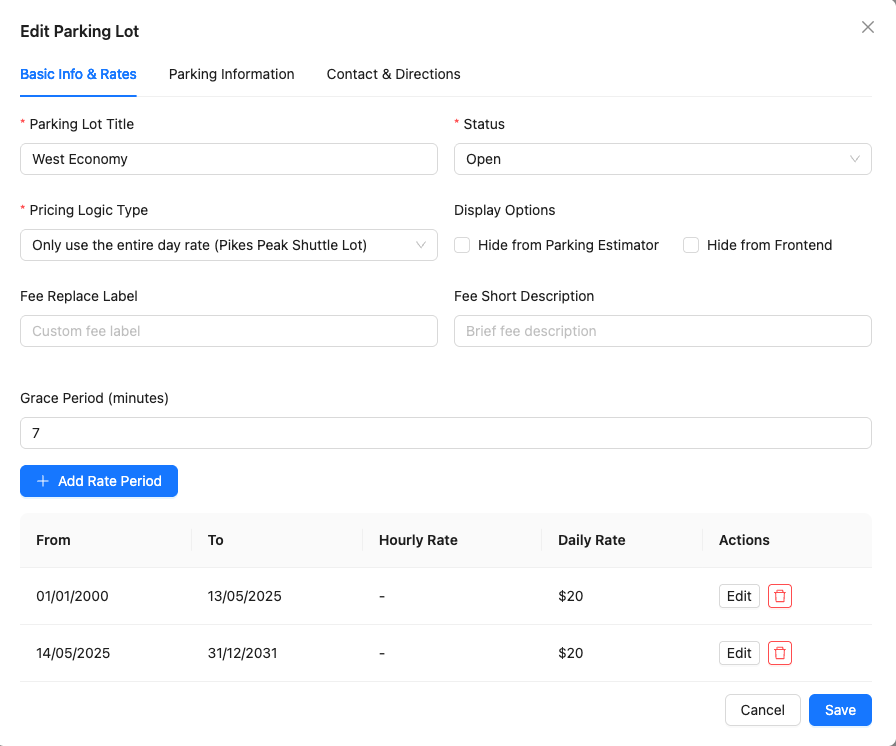The image size is (896, 746).
Task: Click the Grace Period minutes field
Action: pos(445,433)
